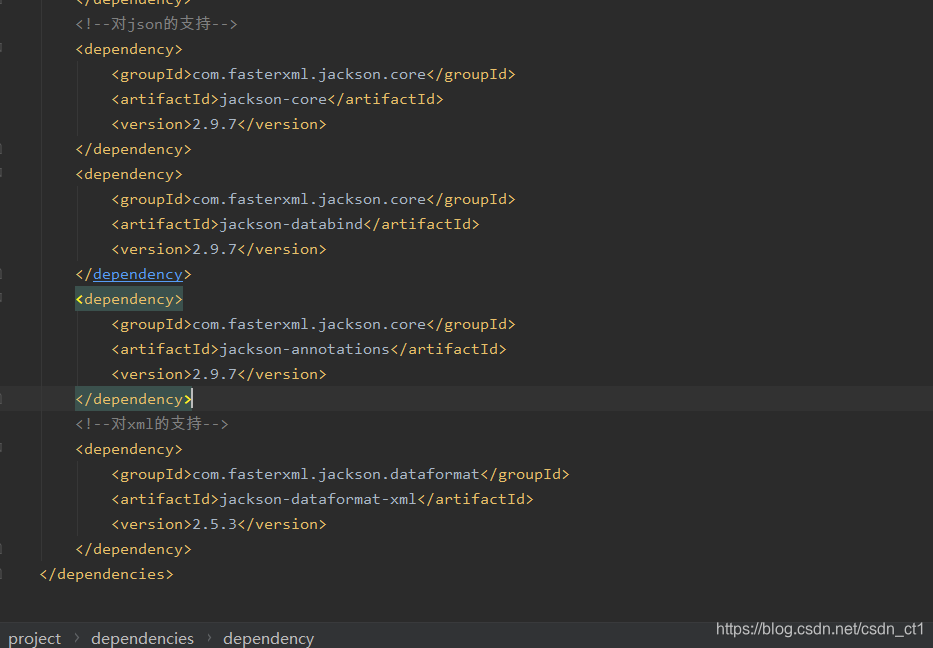
Task: Click <dependency> tag below the json comment
Action: pyautogui.click(x=129, y=49)
